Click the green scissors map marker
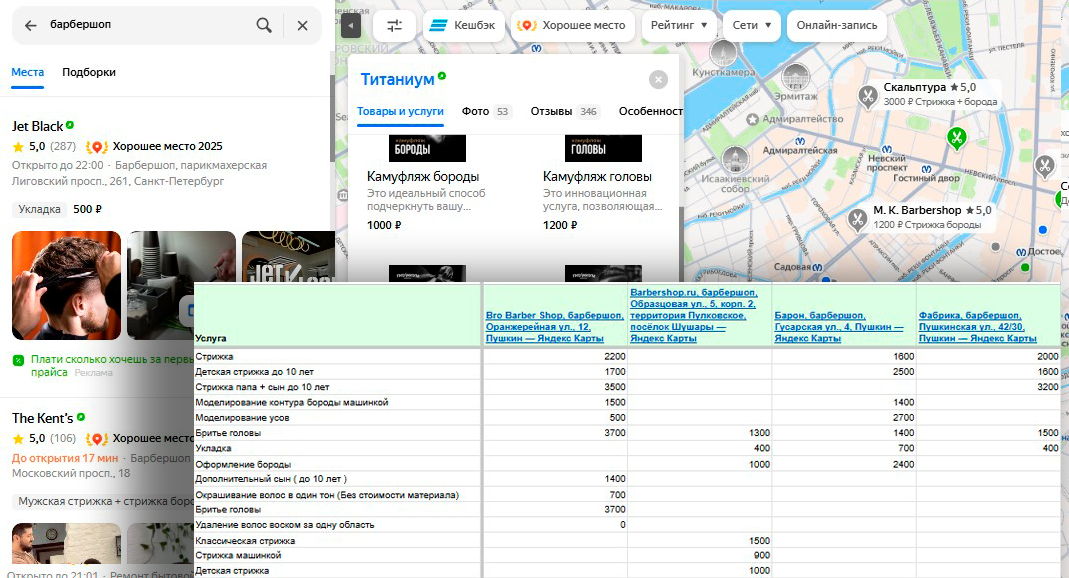 (x=957, y=137)
